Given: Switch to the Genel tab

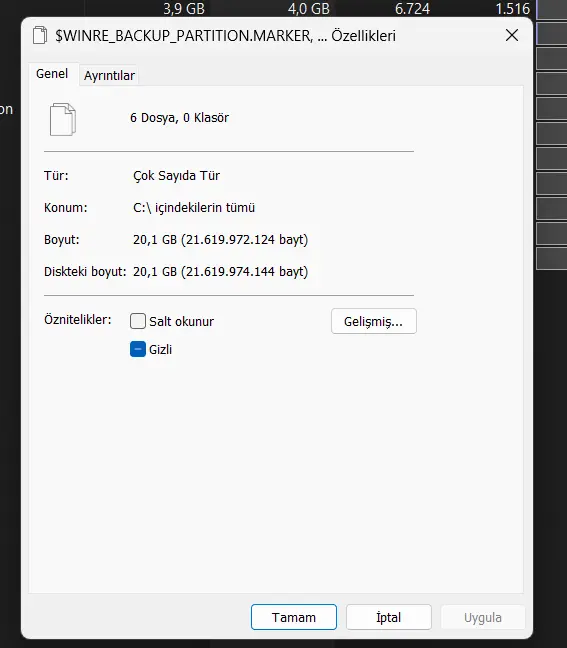Looking at the screenshot, I should pyautogui.click(x=52, y=74).
